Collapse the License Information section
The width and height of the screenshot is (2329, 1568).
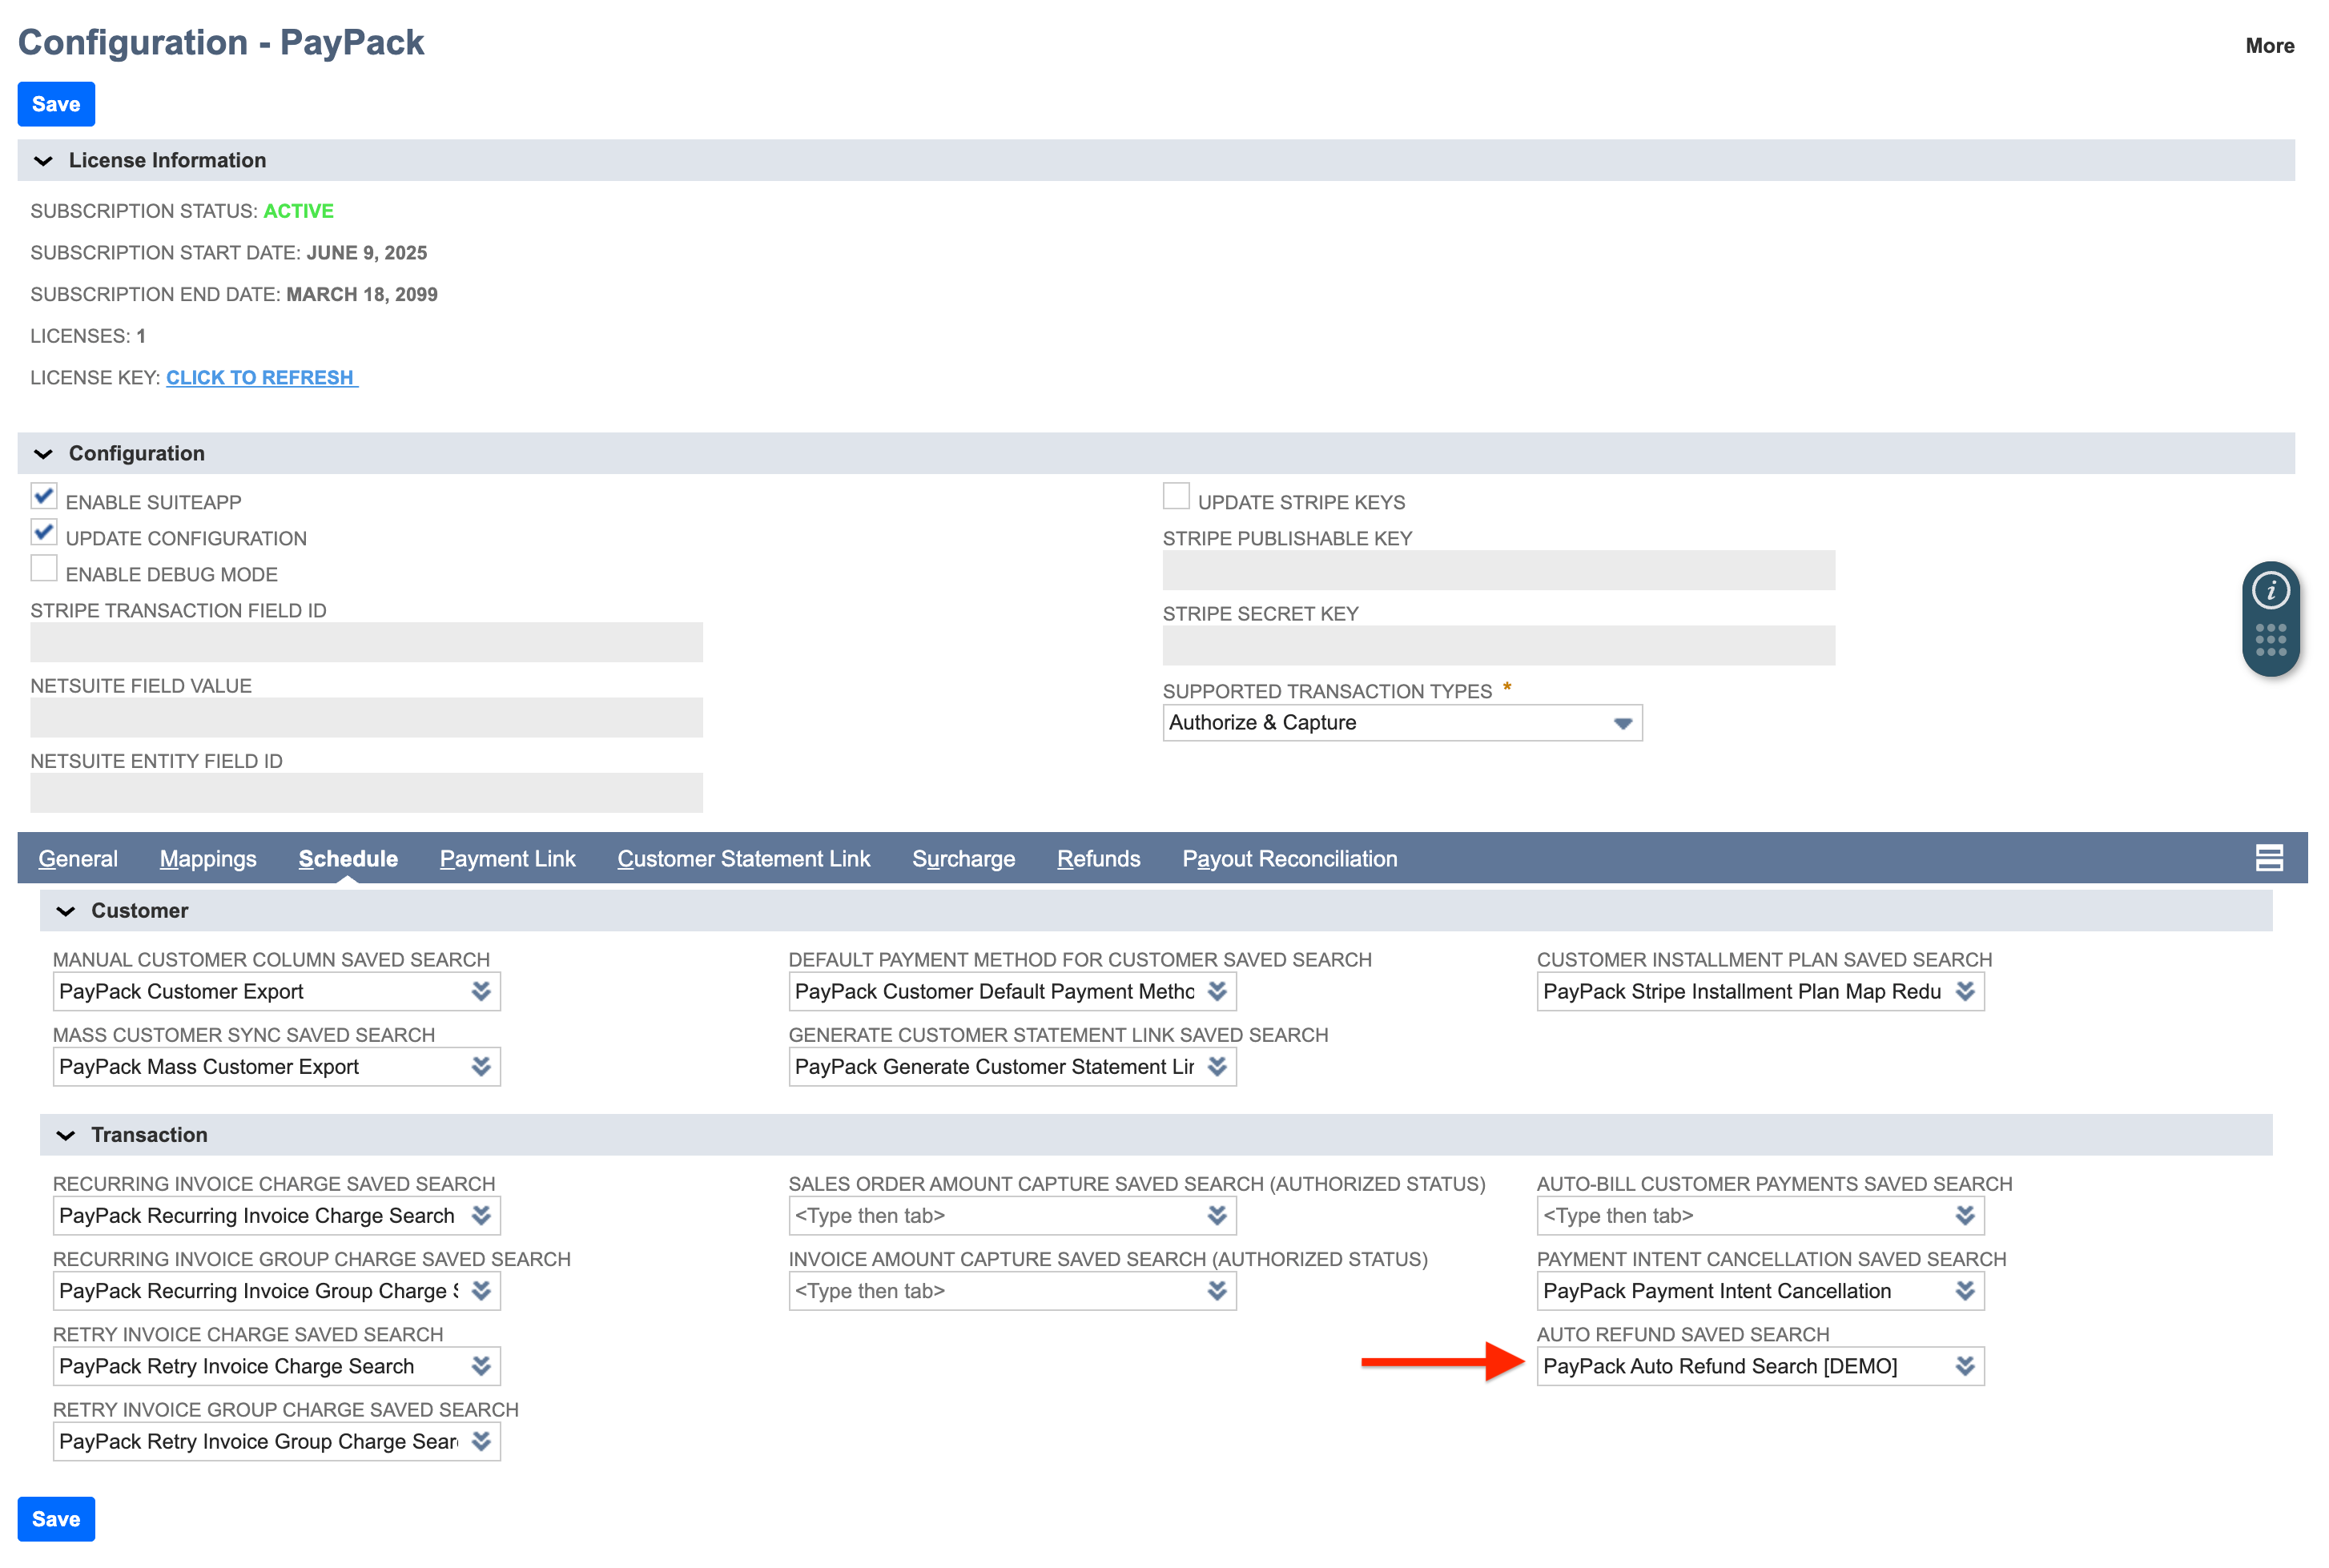coord(43,161)
